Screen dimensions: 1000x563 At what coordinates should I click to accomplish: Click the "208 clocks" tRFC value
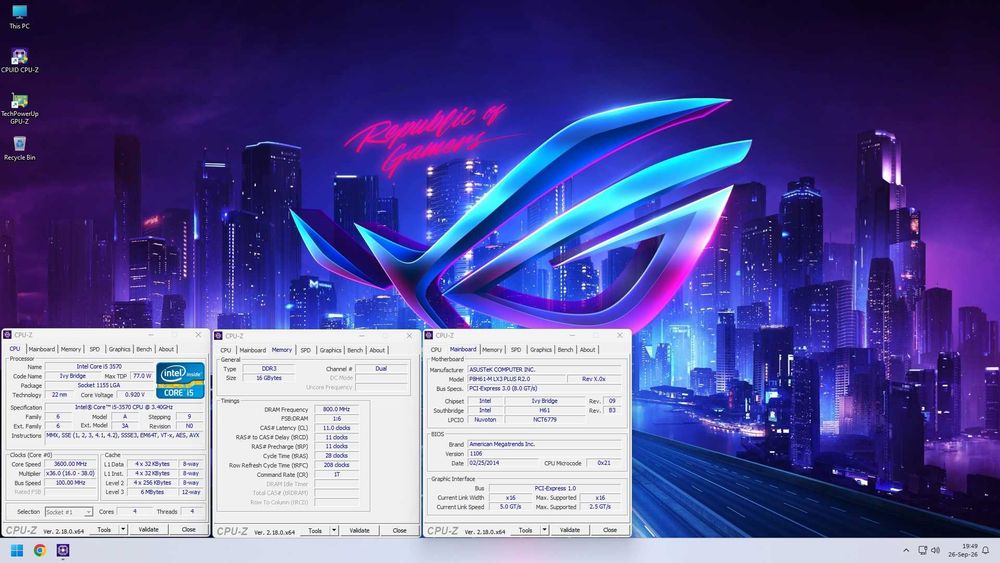click(x=336, y=465)
